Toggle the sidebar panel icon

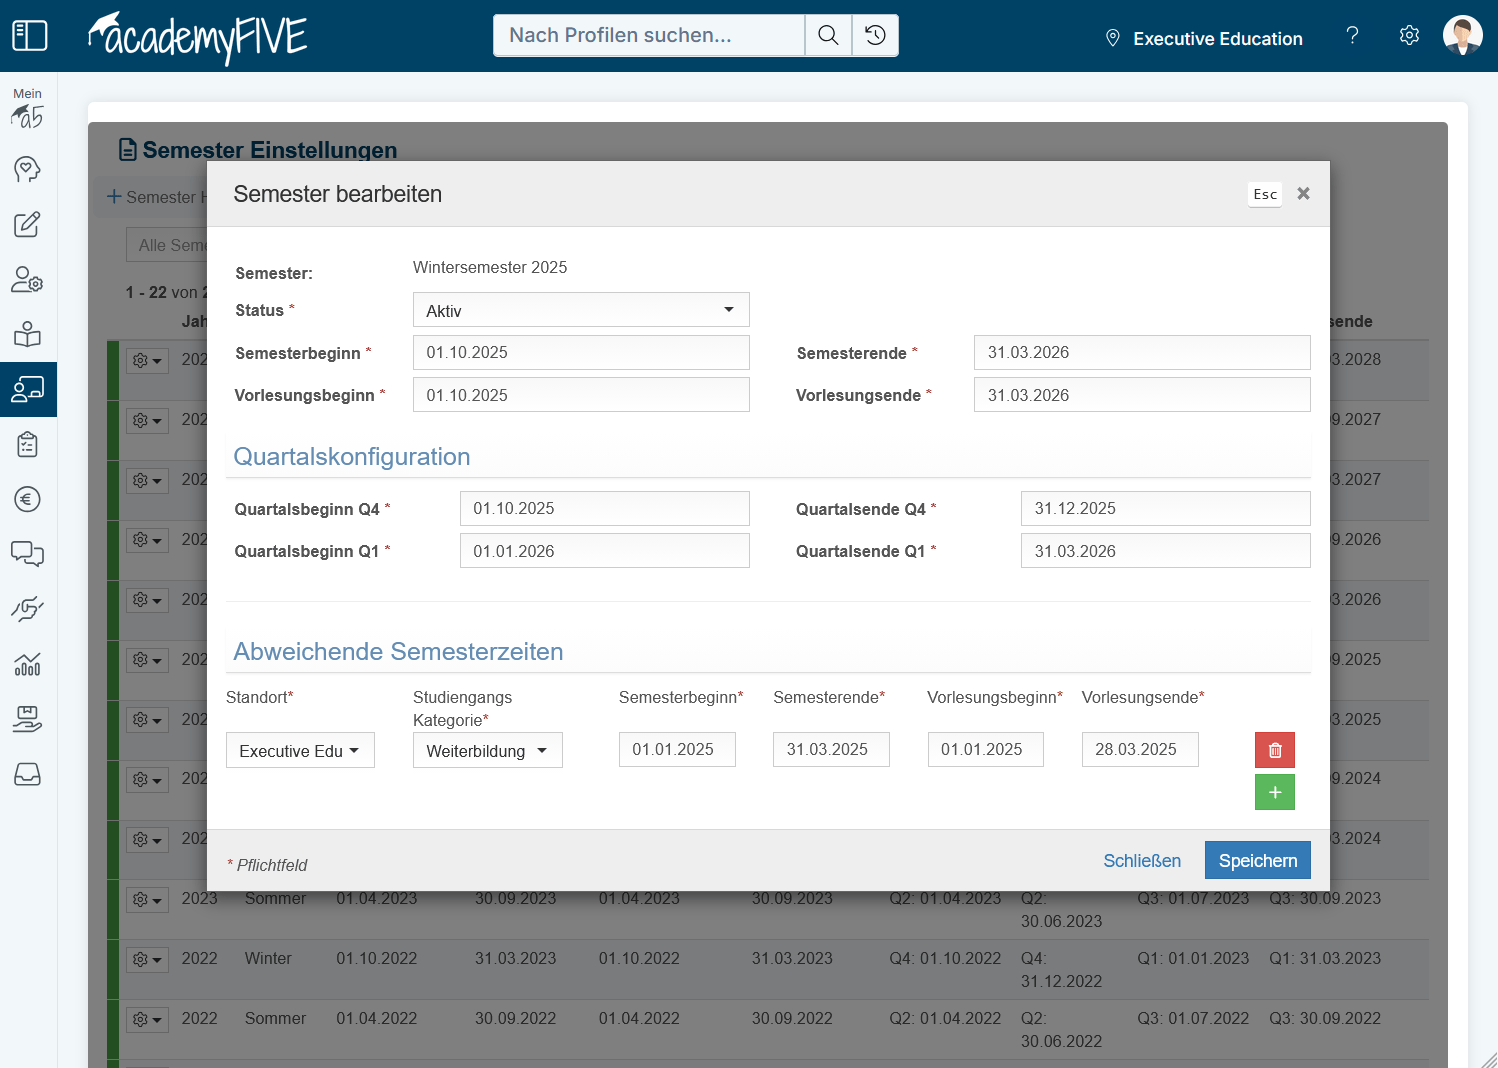[29, 35]
